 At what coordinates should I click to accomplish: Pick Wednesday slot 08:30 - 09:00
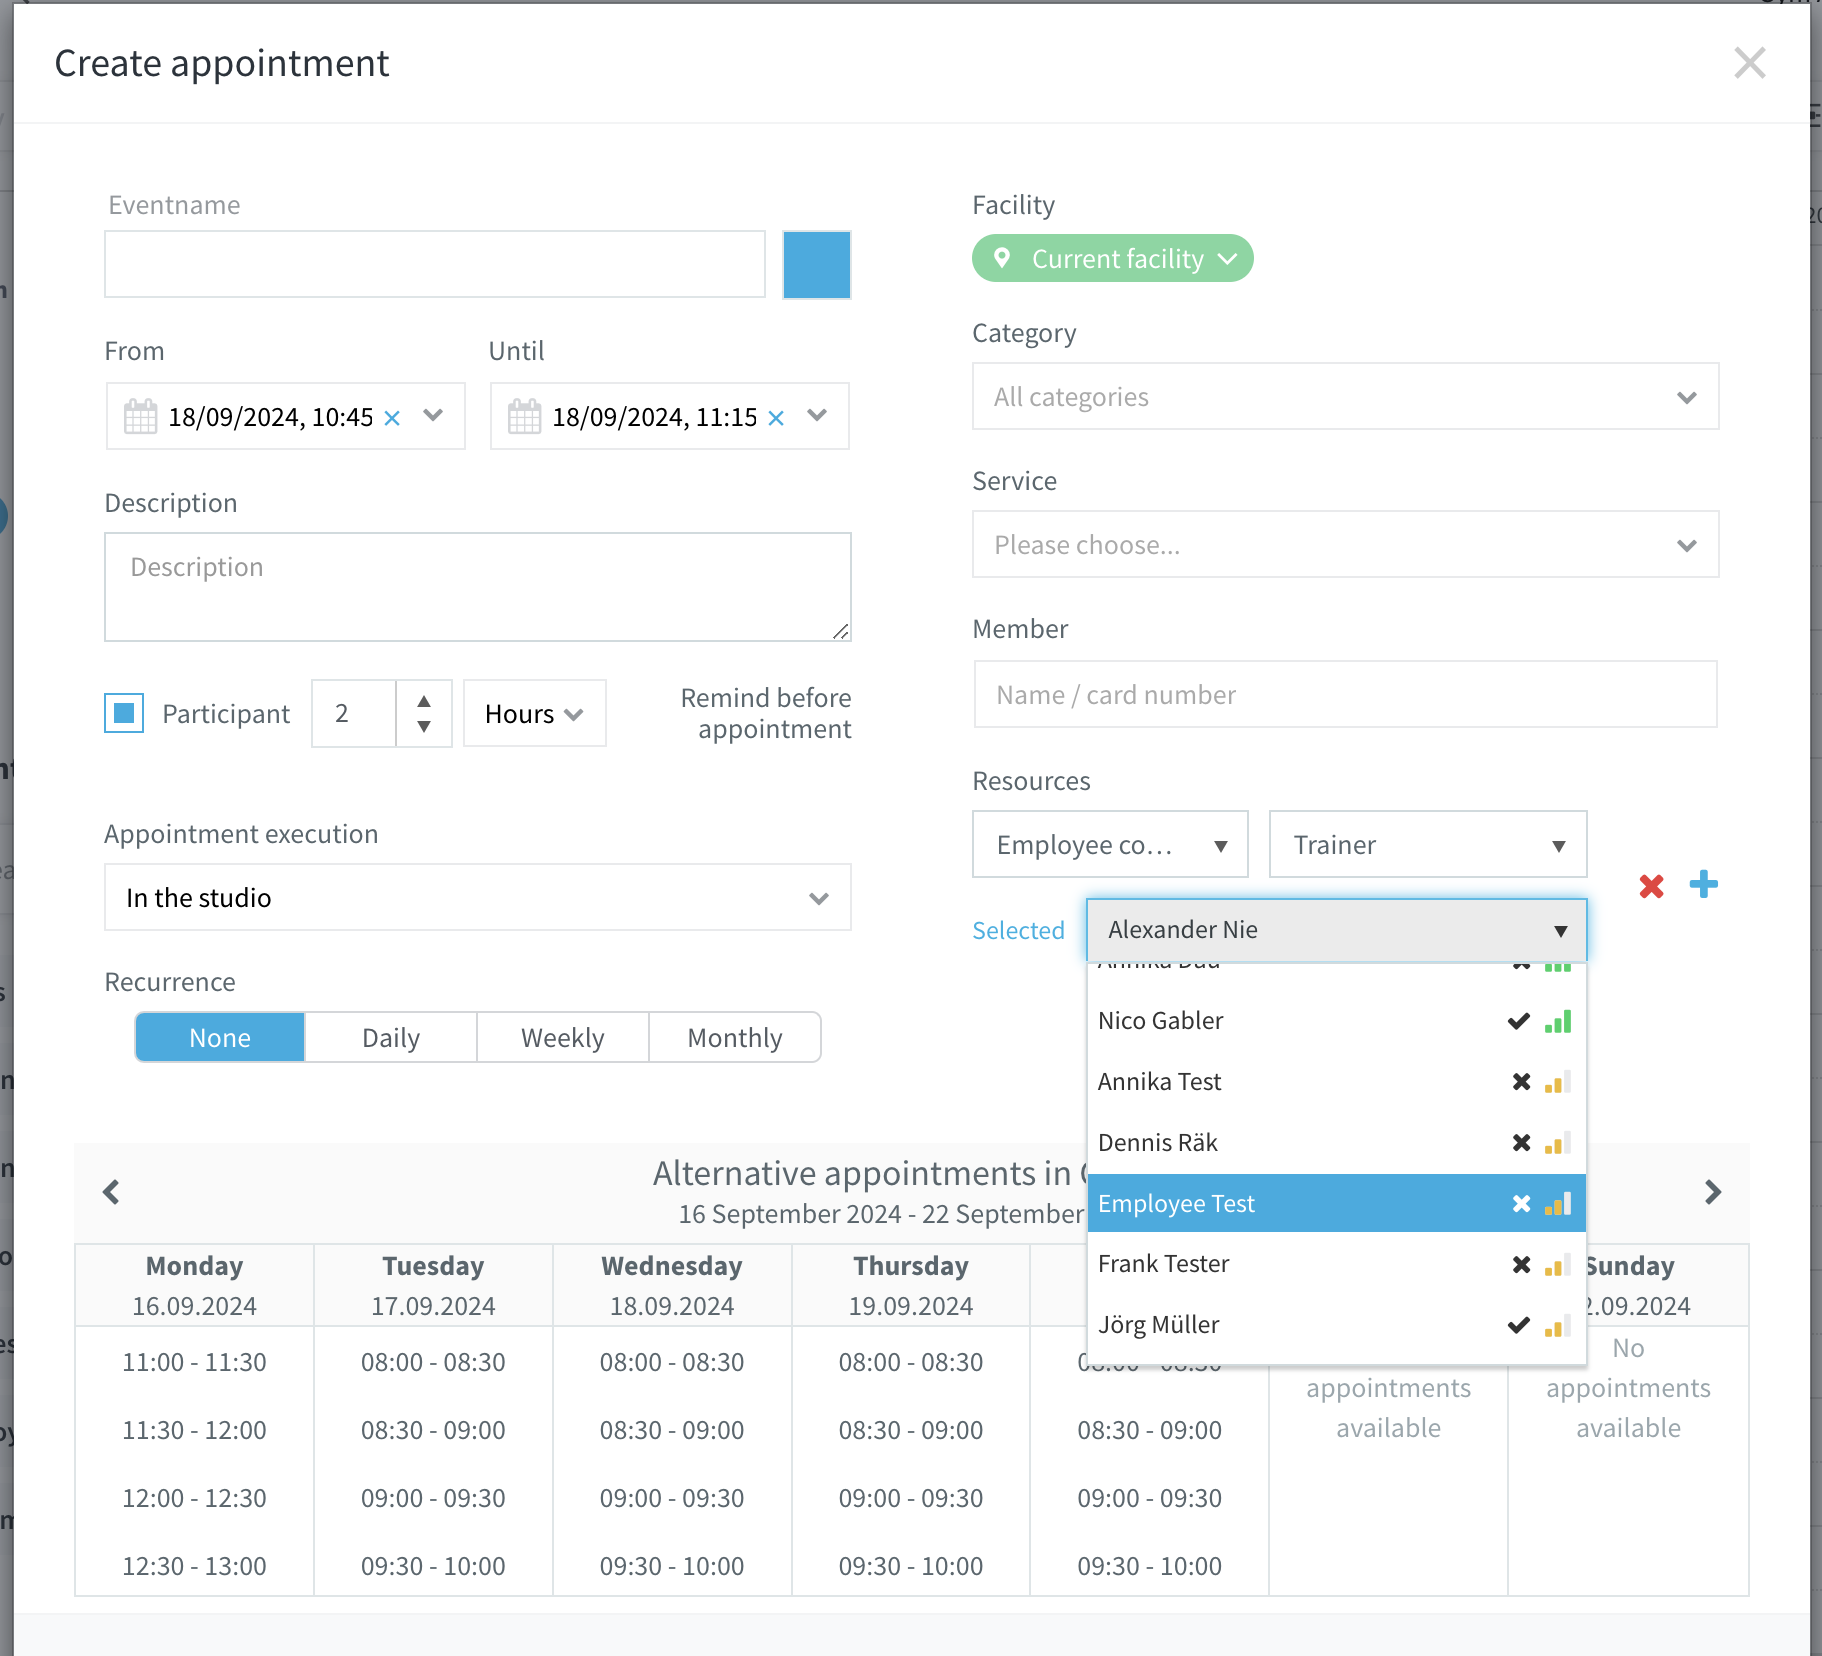(672, 1430)
